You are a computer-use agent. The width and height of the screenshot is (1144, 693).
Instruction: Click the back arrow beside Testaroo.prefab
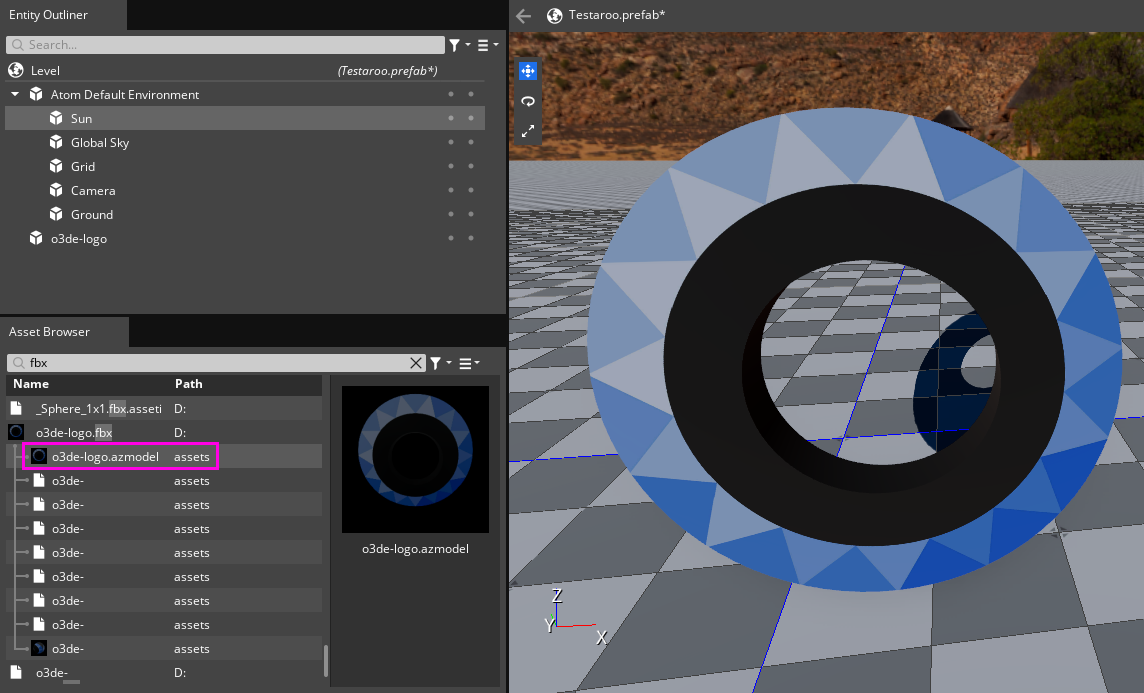coord(523,15)
